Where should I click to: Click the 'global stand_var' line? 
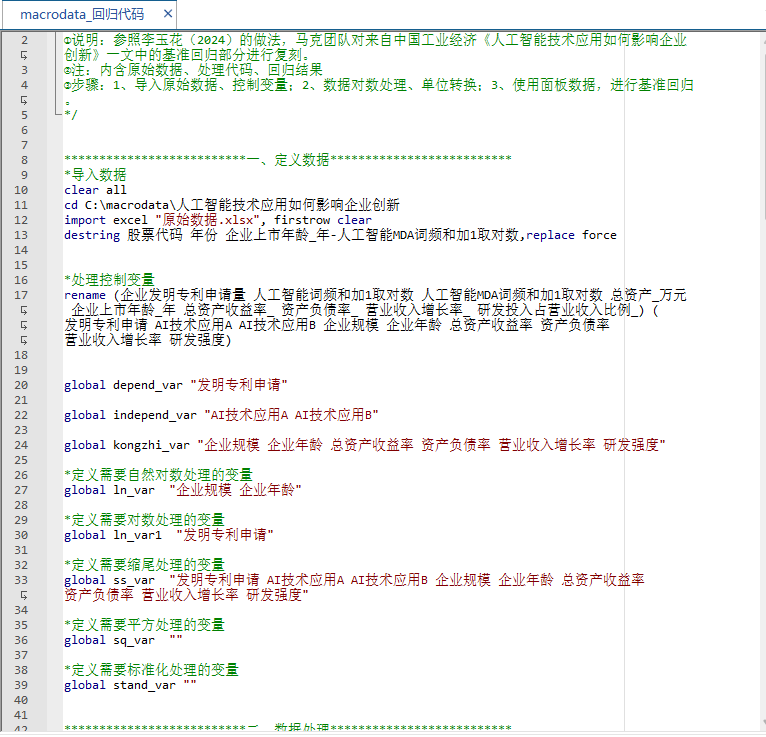pyautogui.click(x=130, y=685)
